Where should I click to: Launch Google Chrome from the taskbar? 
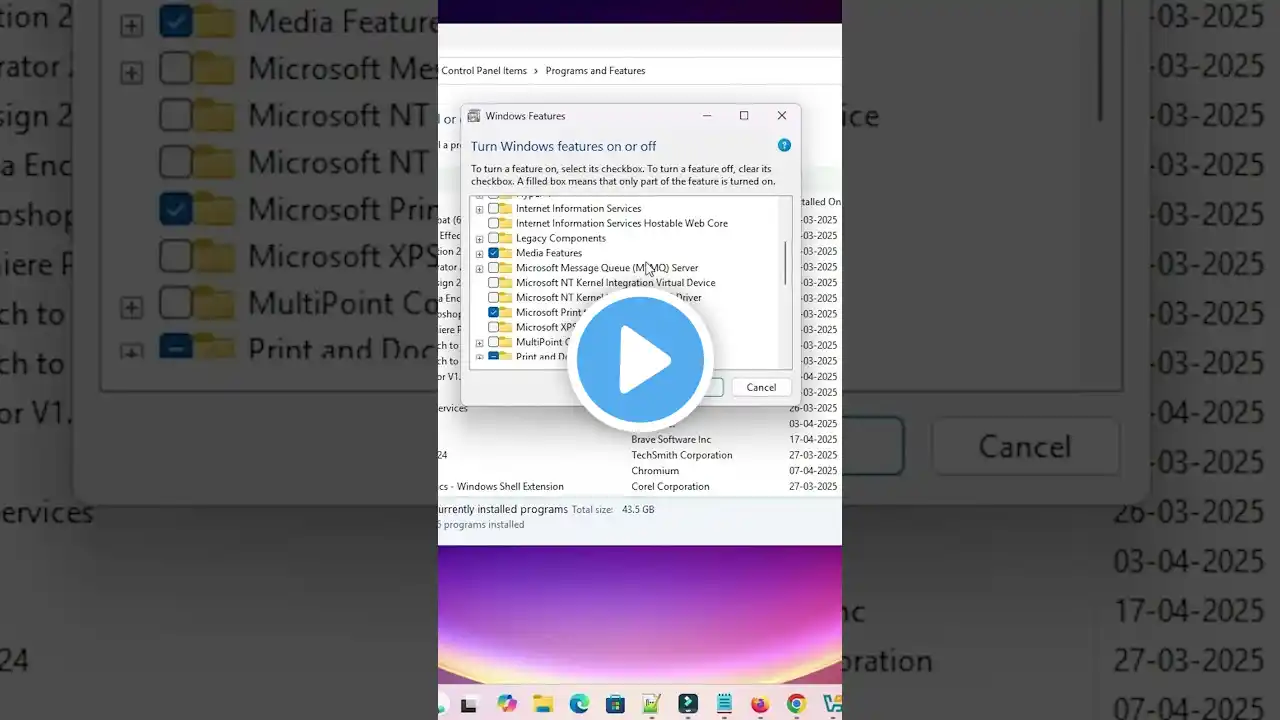(x=796, y=704)
